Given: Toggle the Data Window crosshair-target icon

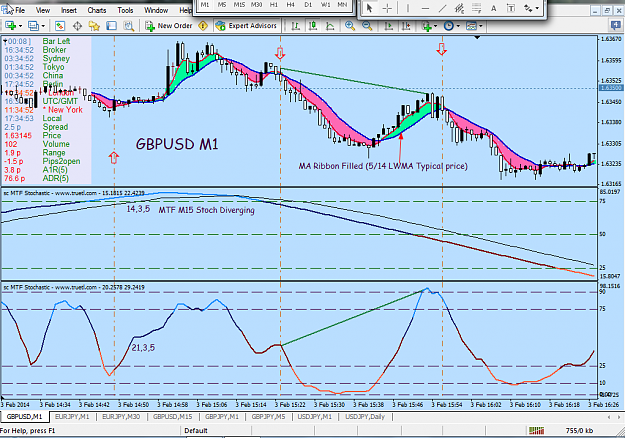Looking at the screenshot, I should click(x=77, y=26).
